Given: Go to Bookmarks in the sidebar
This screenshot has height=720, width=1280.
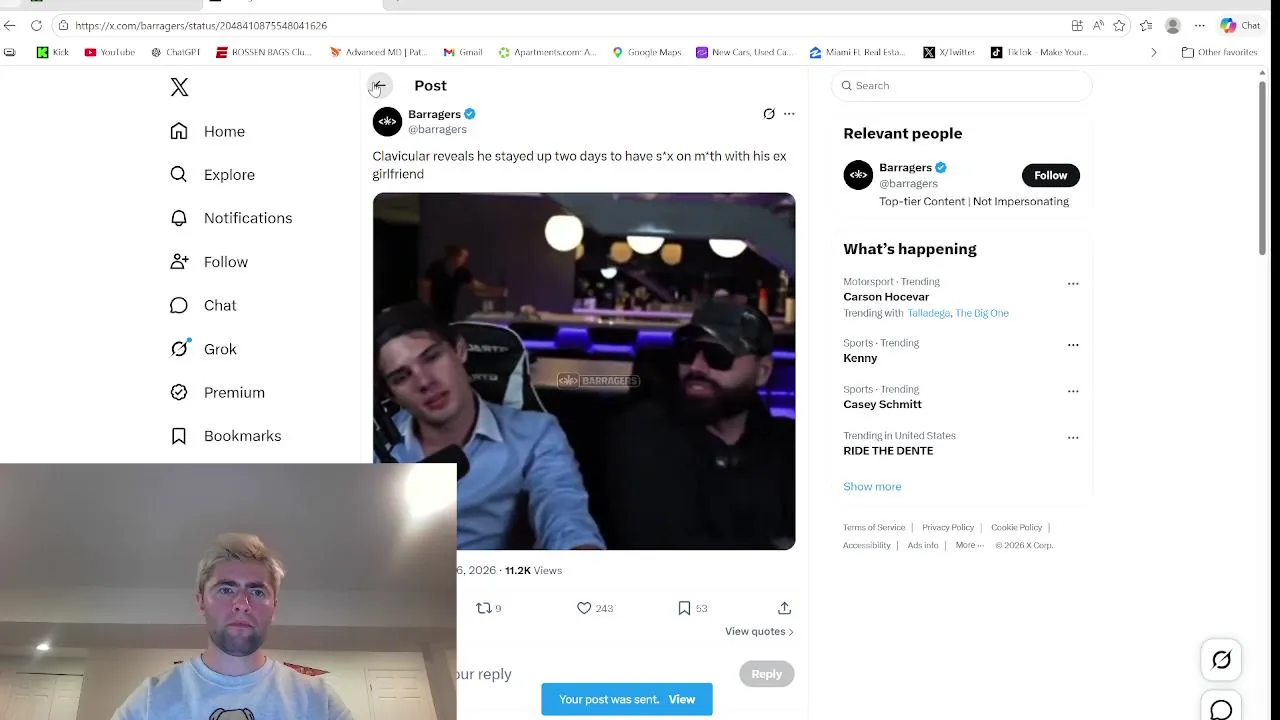Looking at the screenshot, I should click(x=242, y=436).
